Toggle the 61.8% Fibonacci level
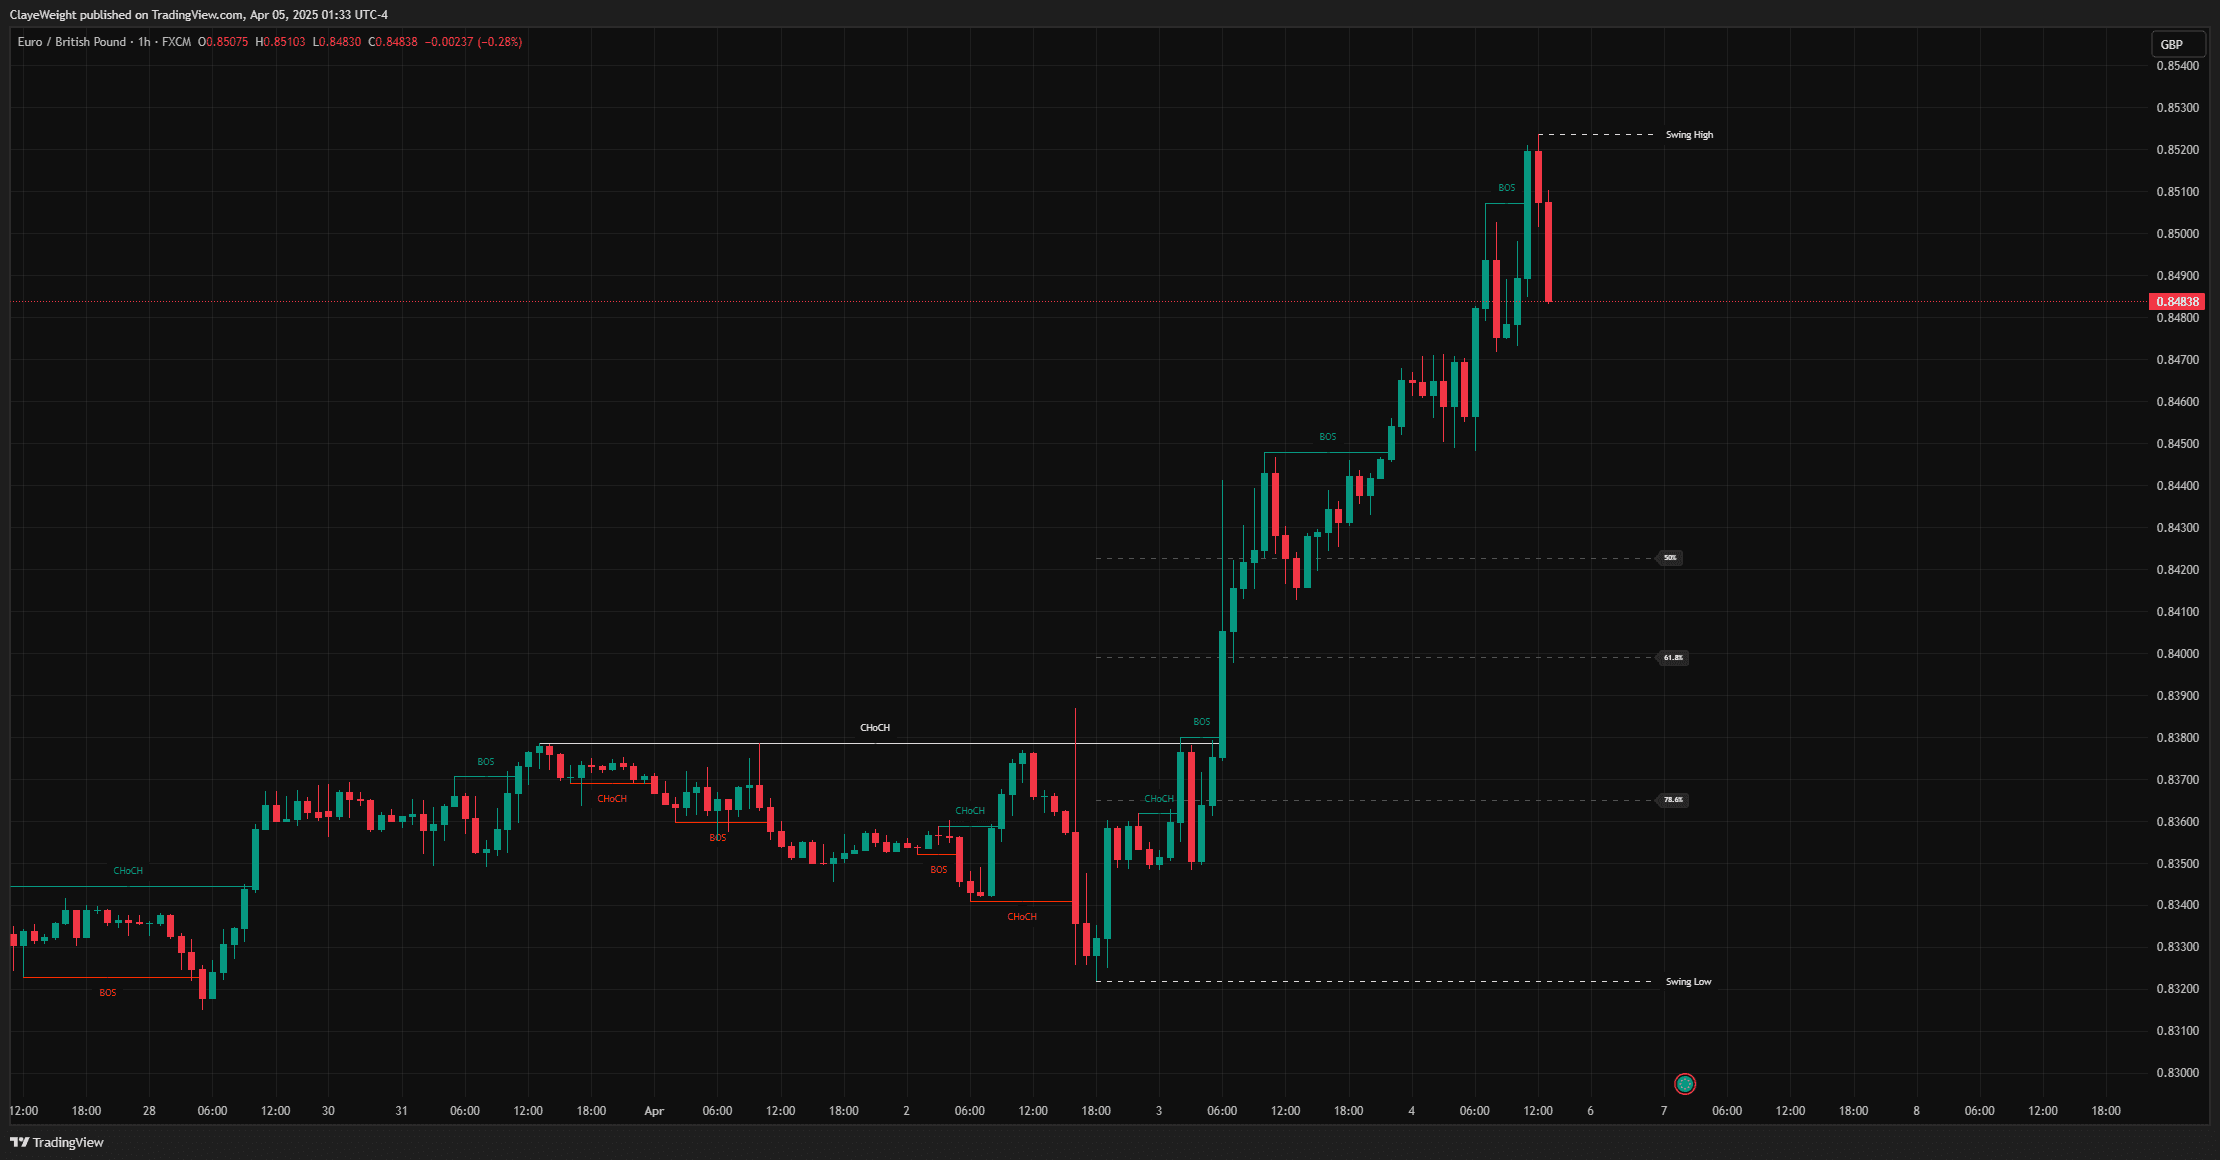The image size is (2220, 1160). click(1670, 657)
